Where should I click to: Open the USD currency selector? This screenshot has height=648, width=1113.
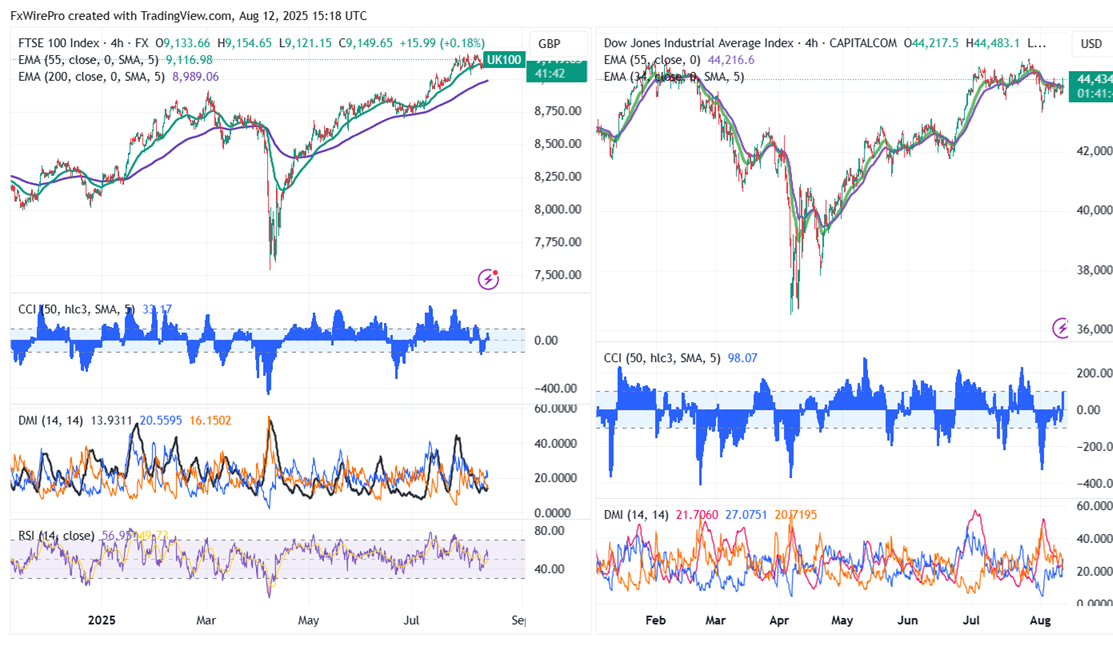(1091, 43)
